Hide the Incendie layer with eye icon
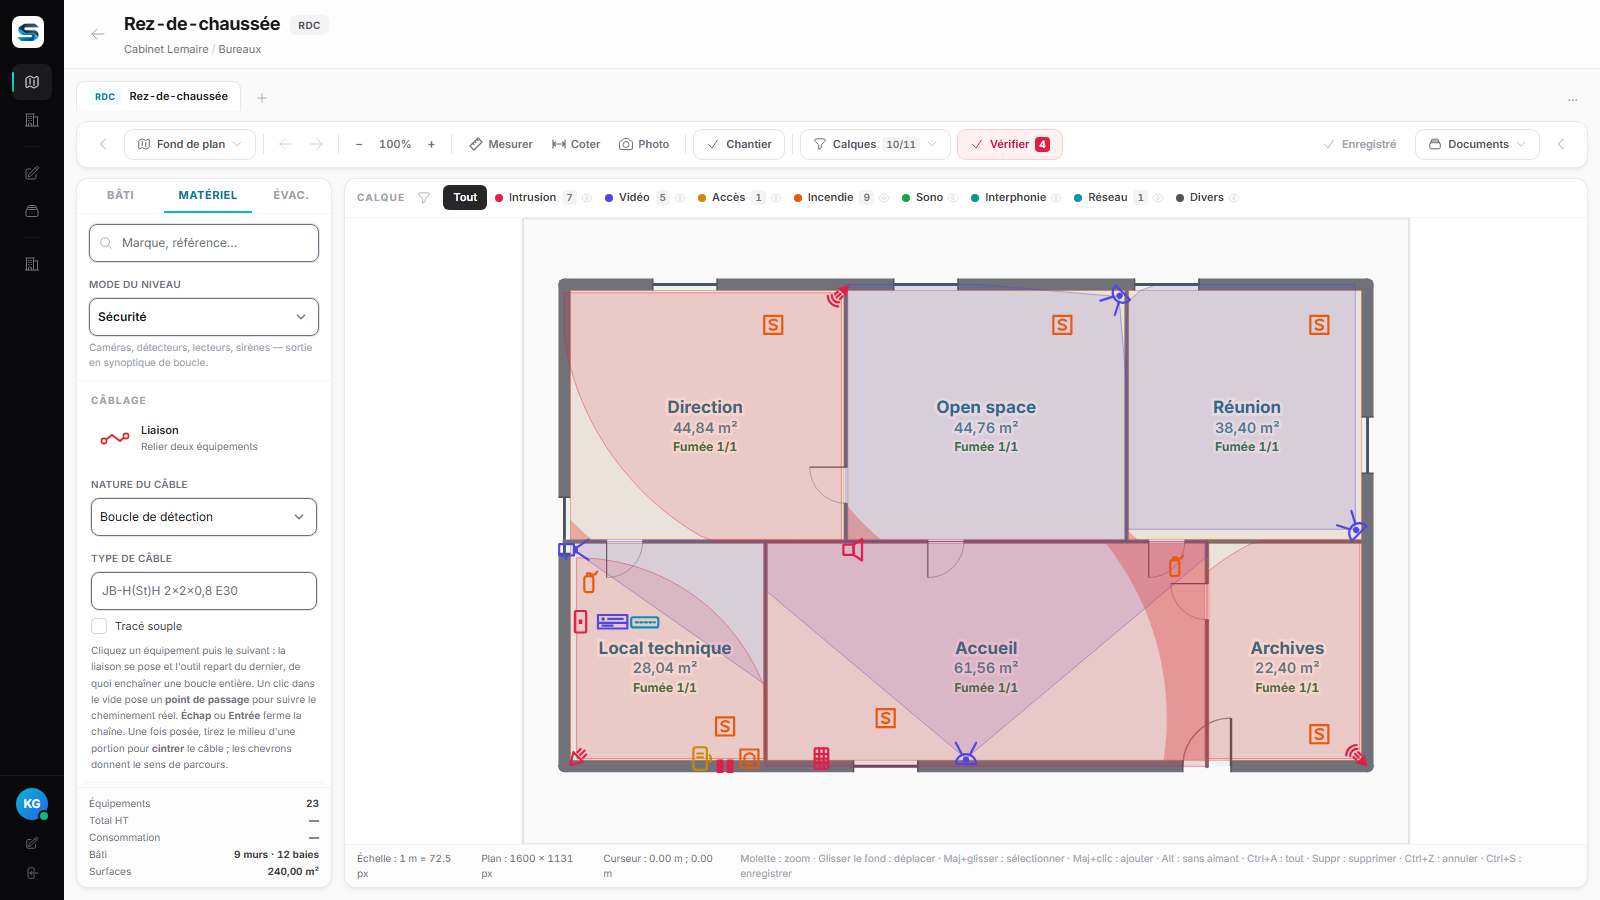 coord(884,198)
